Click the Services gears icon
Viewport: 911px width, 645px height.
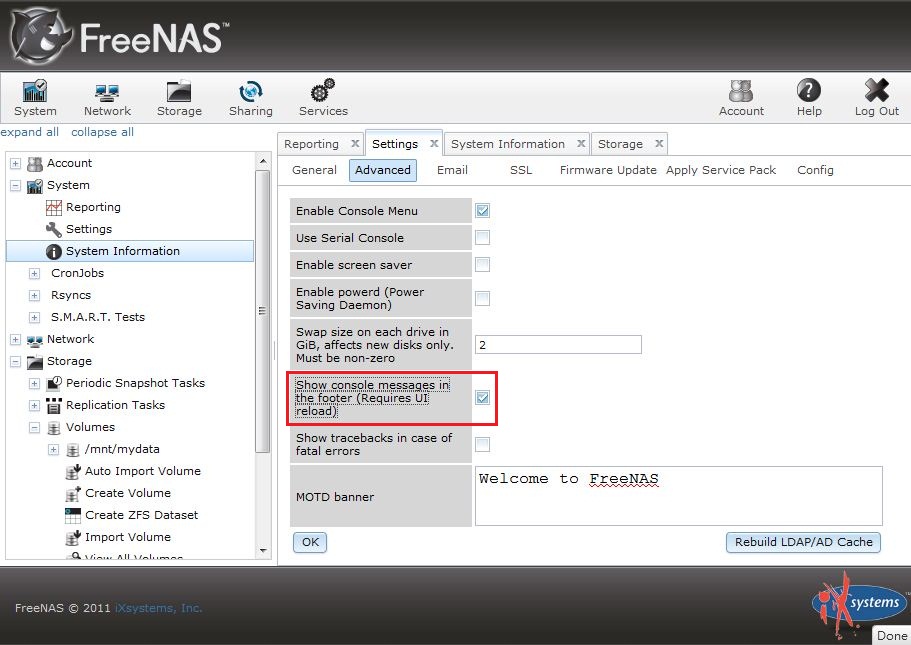(x=323, y=92)
